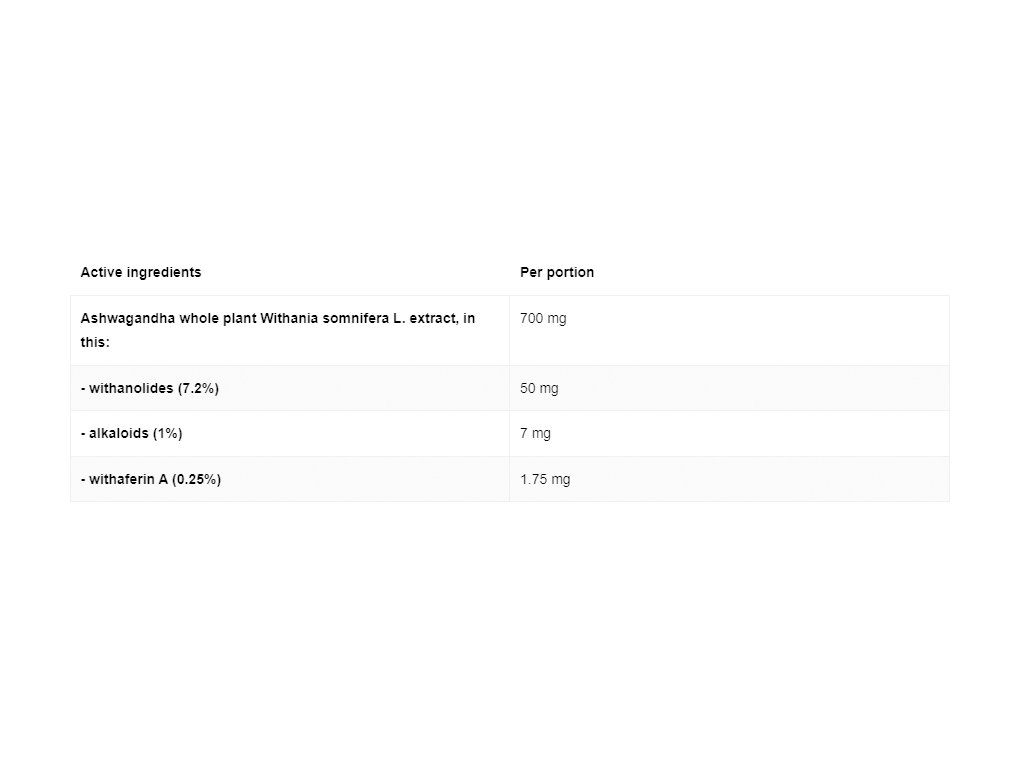Screen dimensions: 1024x768
Task: Click the word "withanolides" in second row
Action: tap(131, 388)
